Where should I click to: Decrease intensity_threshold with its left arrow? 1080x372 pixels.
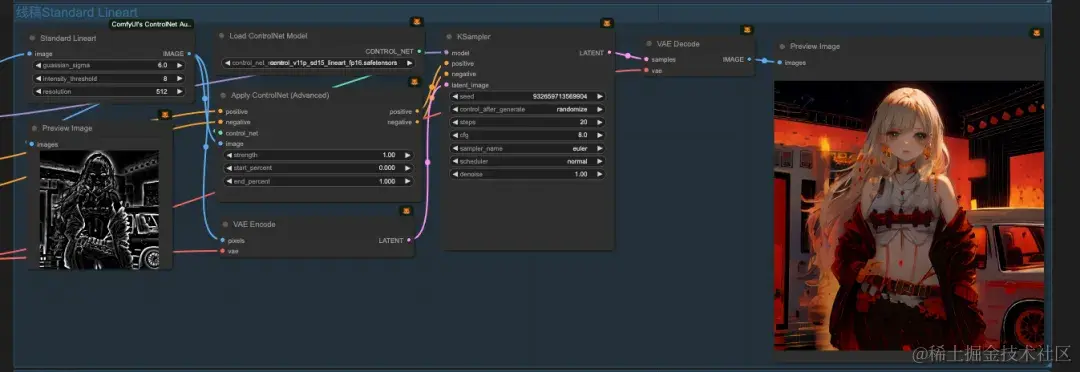click(39, 79)
